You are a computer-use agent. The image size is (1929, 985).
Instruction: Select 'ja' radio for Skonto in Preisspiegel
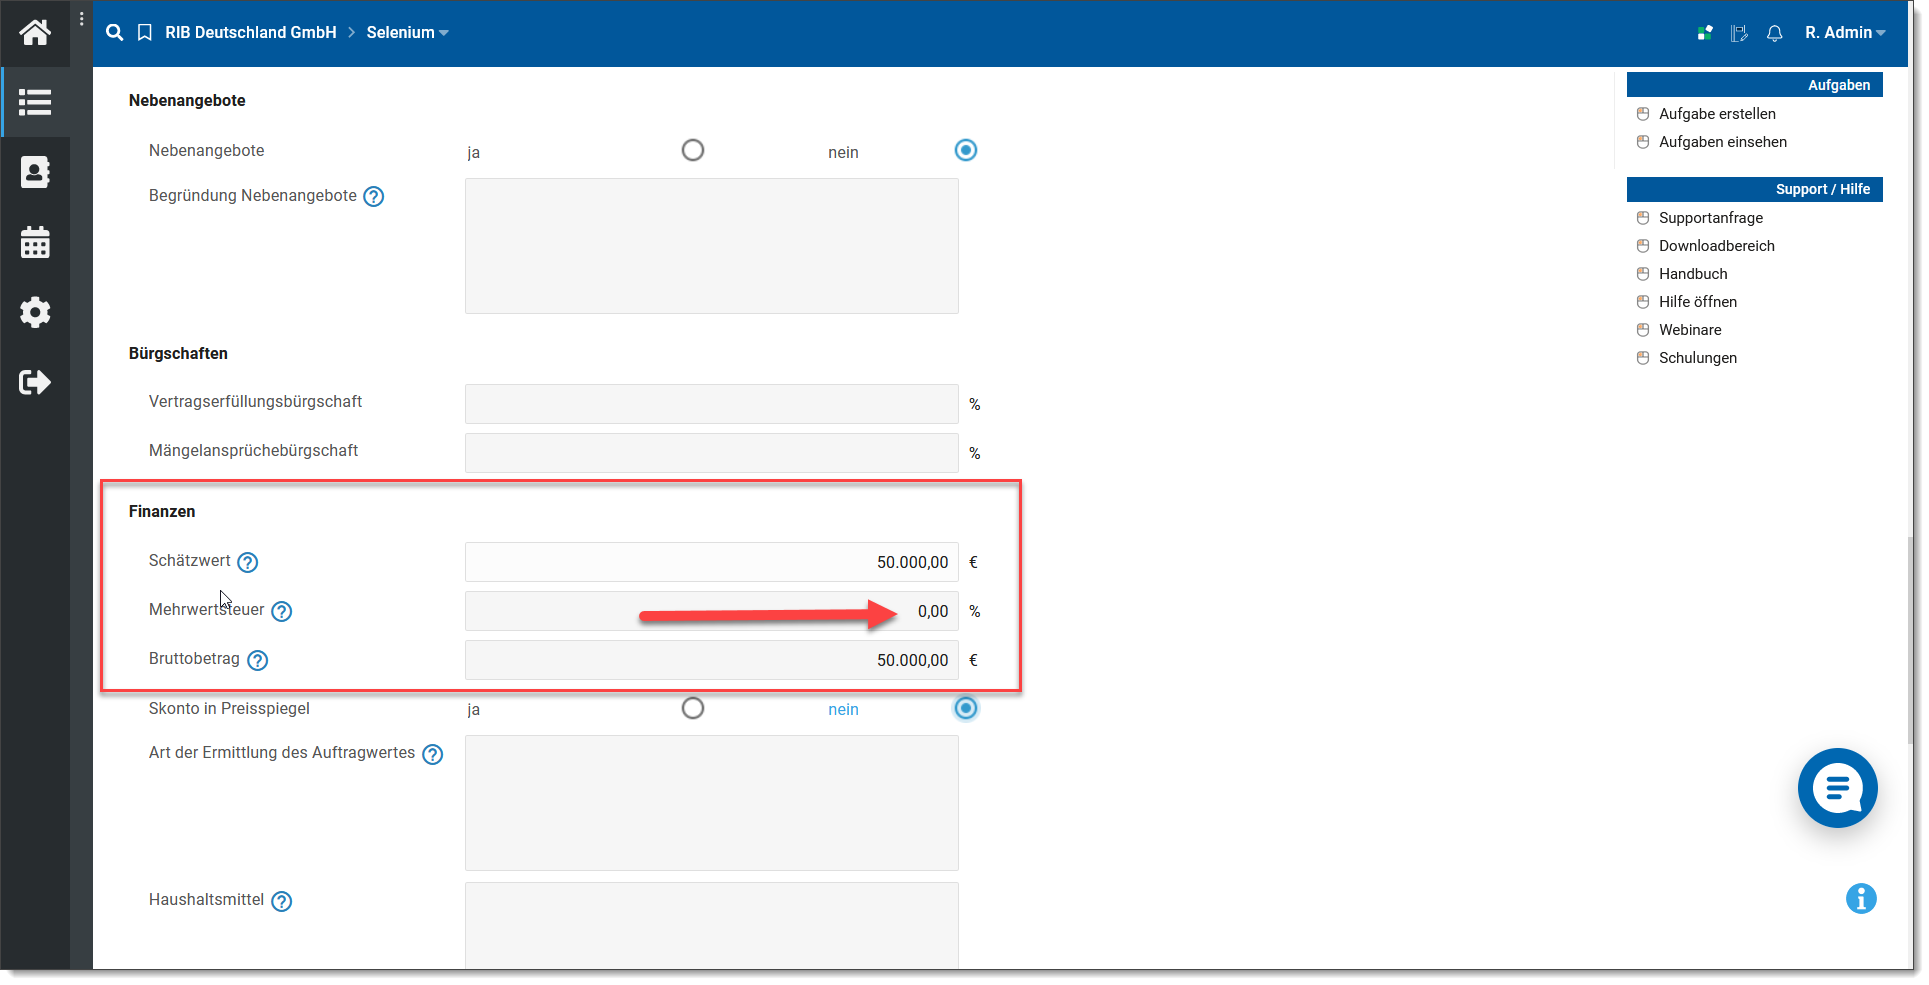pyautogui.click(x=692, y=708)
